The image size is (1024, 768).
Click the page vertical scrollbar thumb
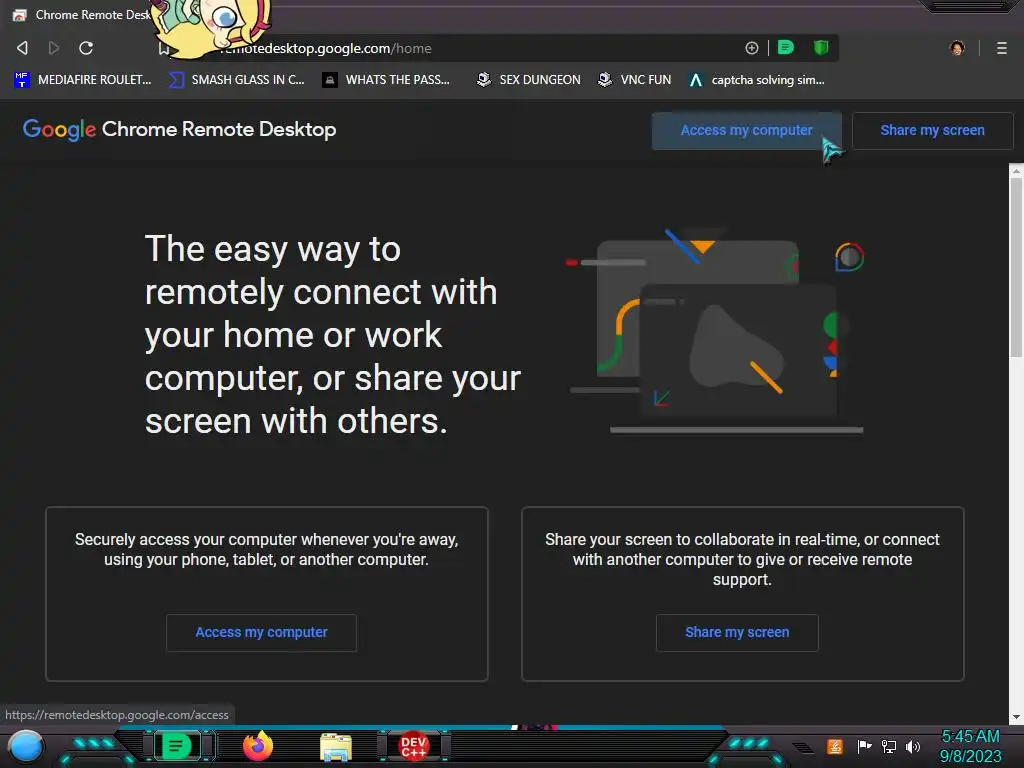click(1016, 268)
